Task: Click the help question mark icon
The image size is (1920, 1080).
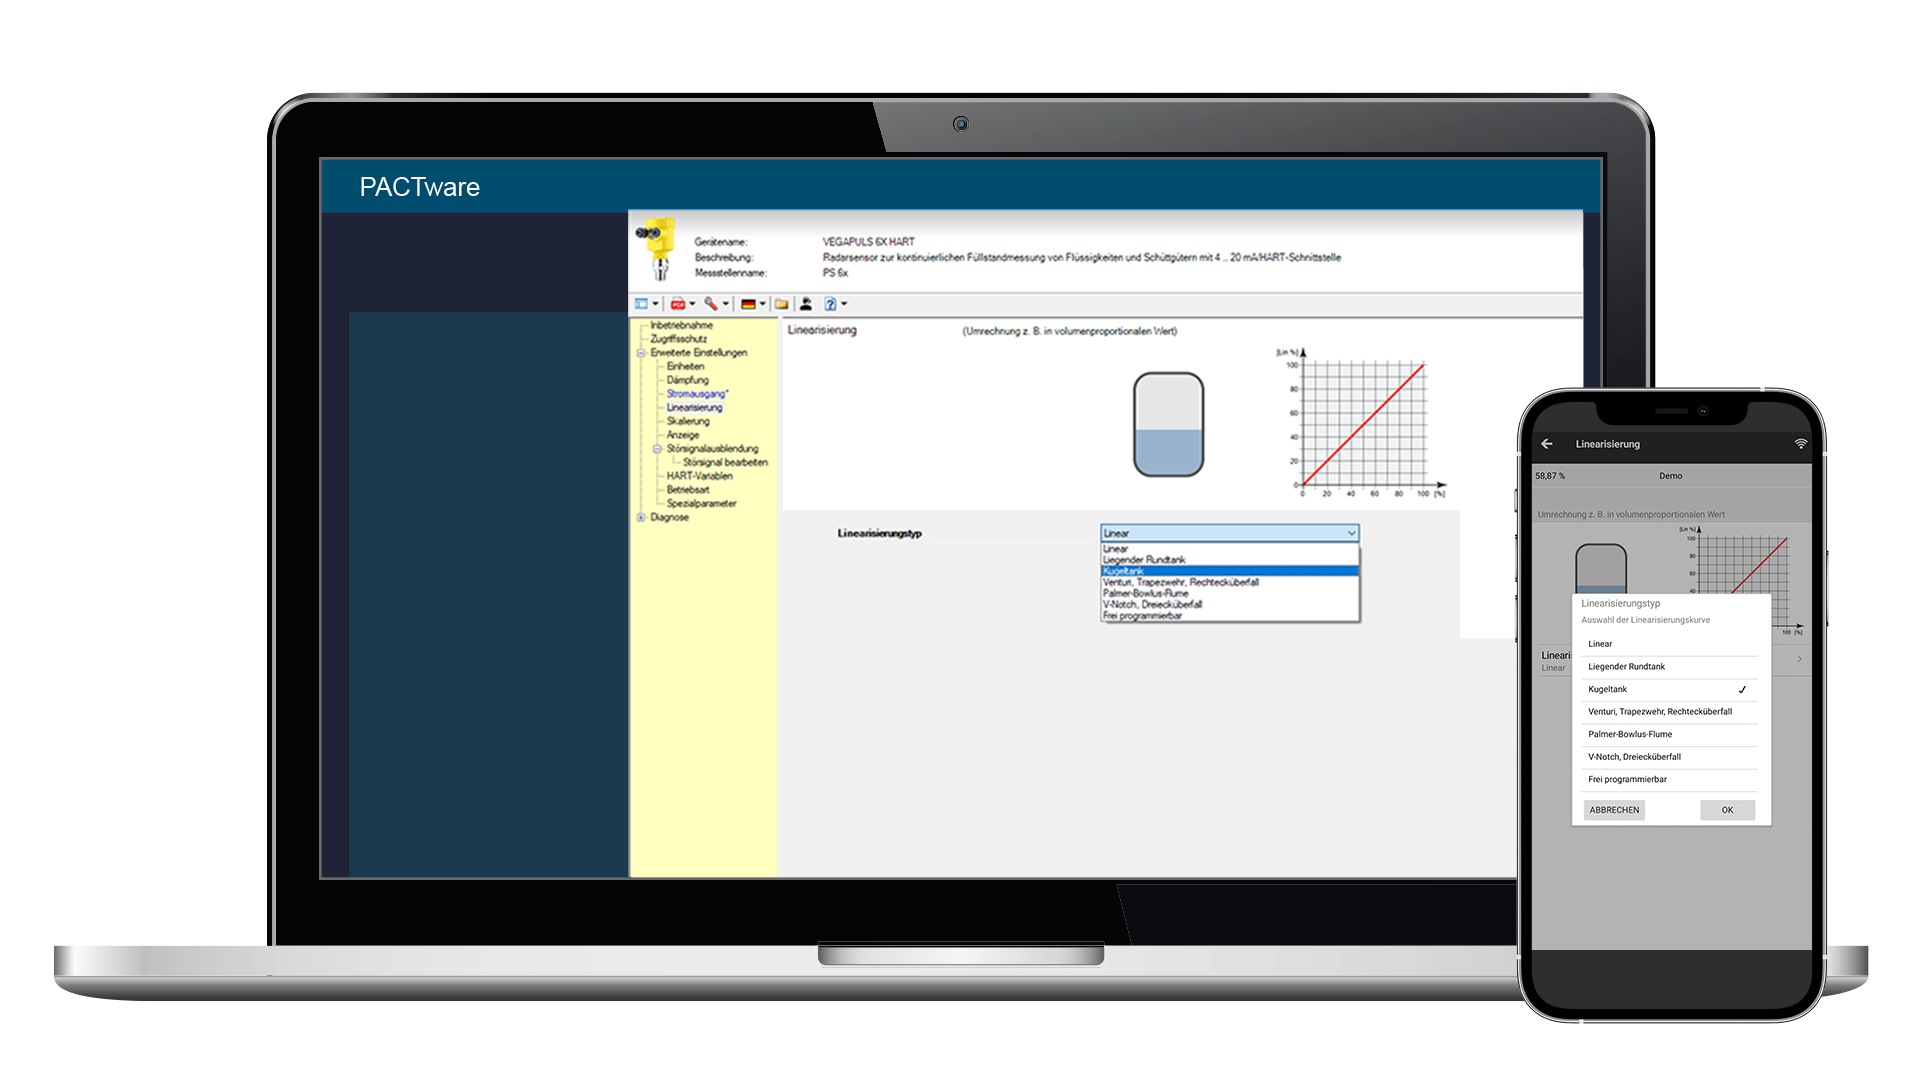Action: (830, 304)
